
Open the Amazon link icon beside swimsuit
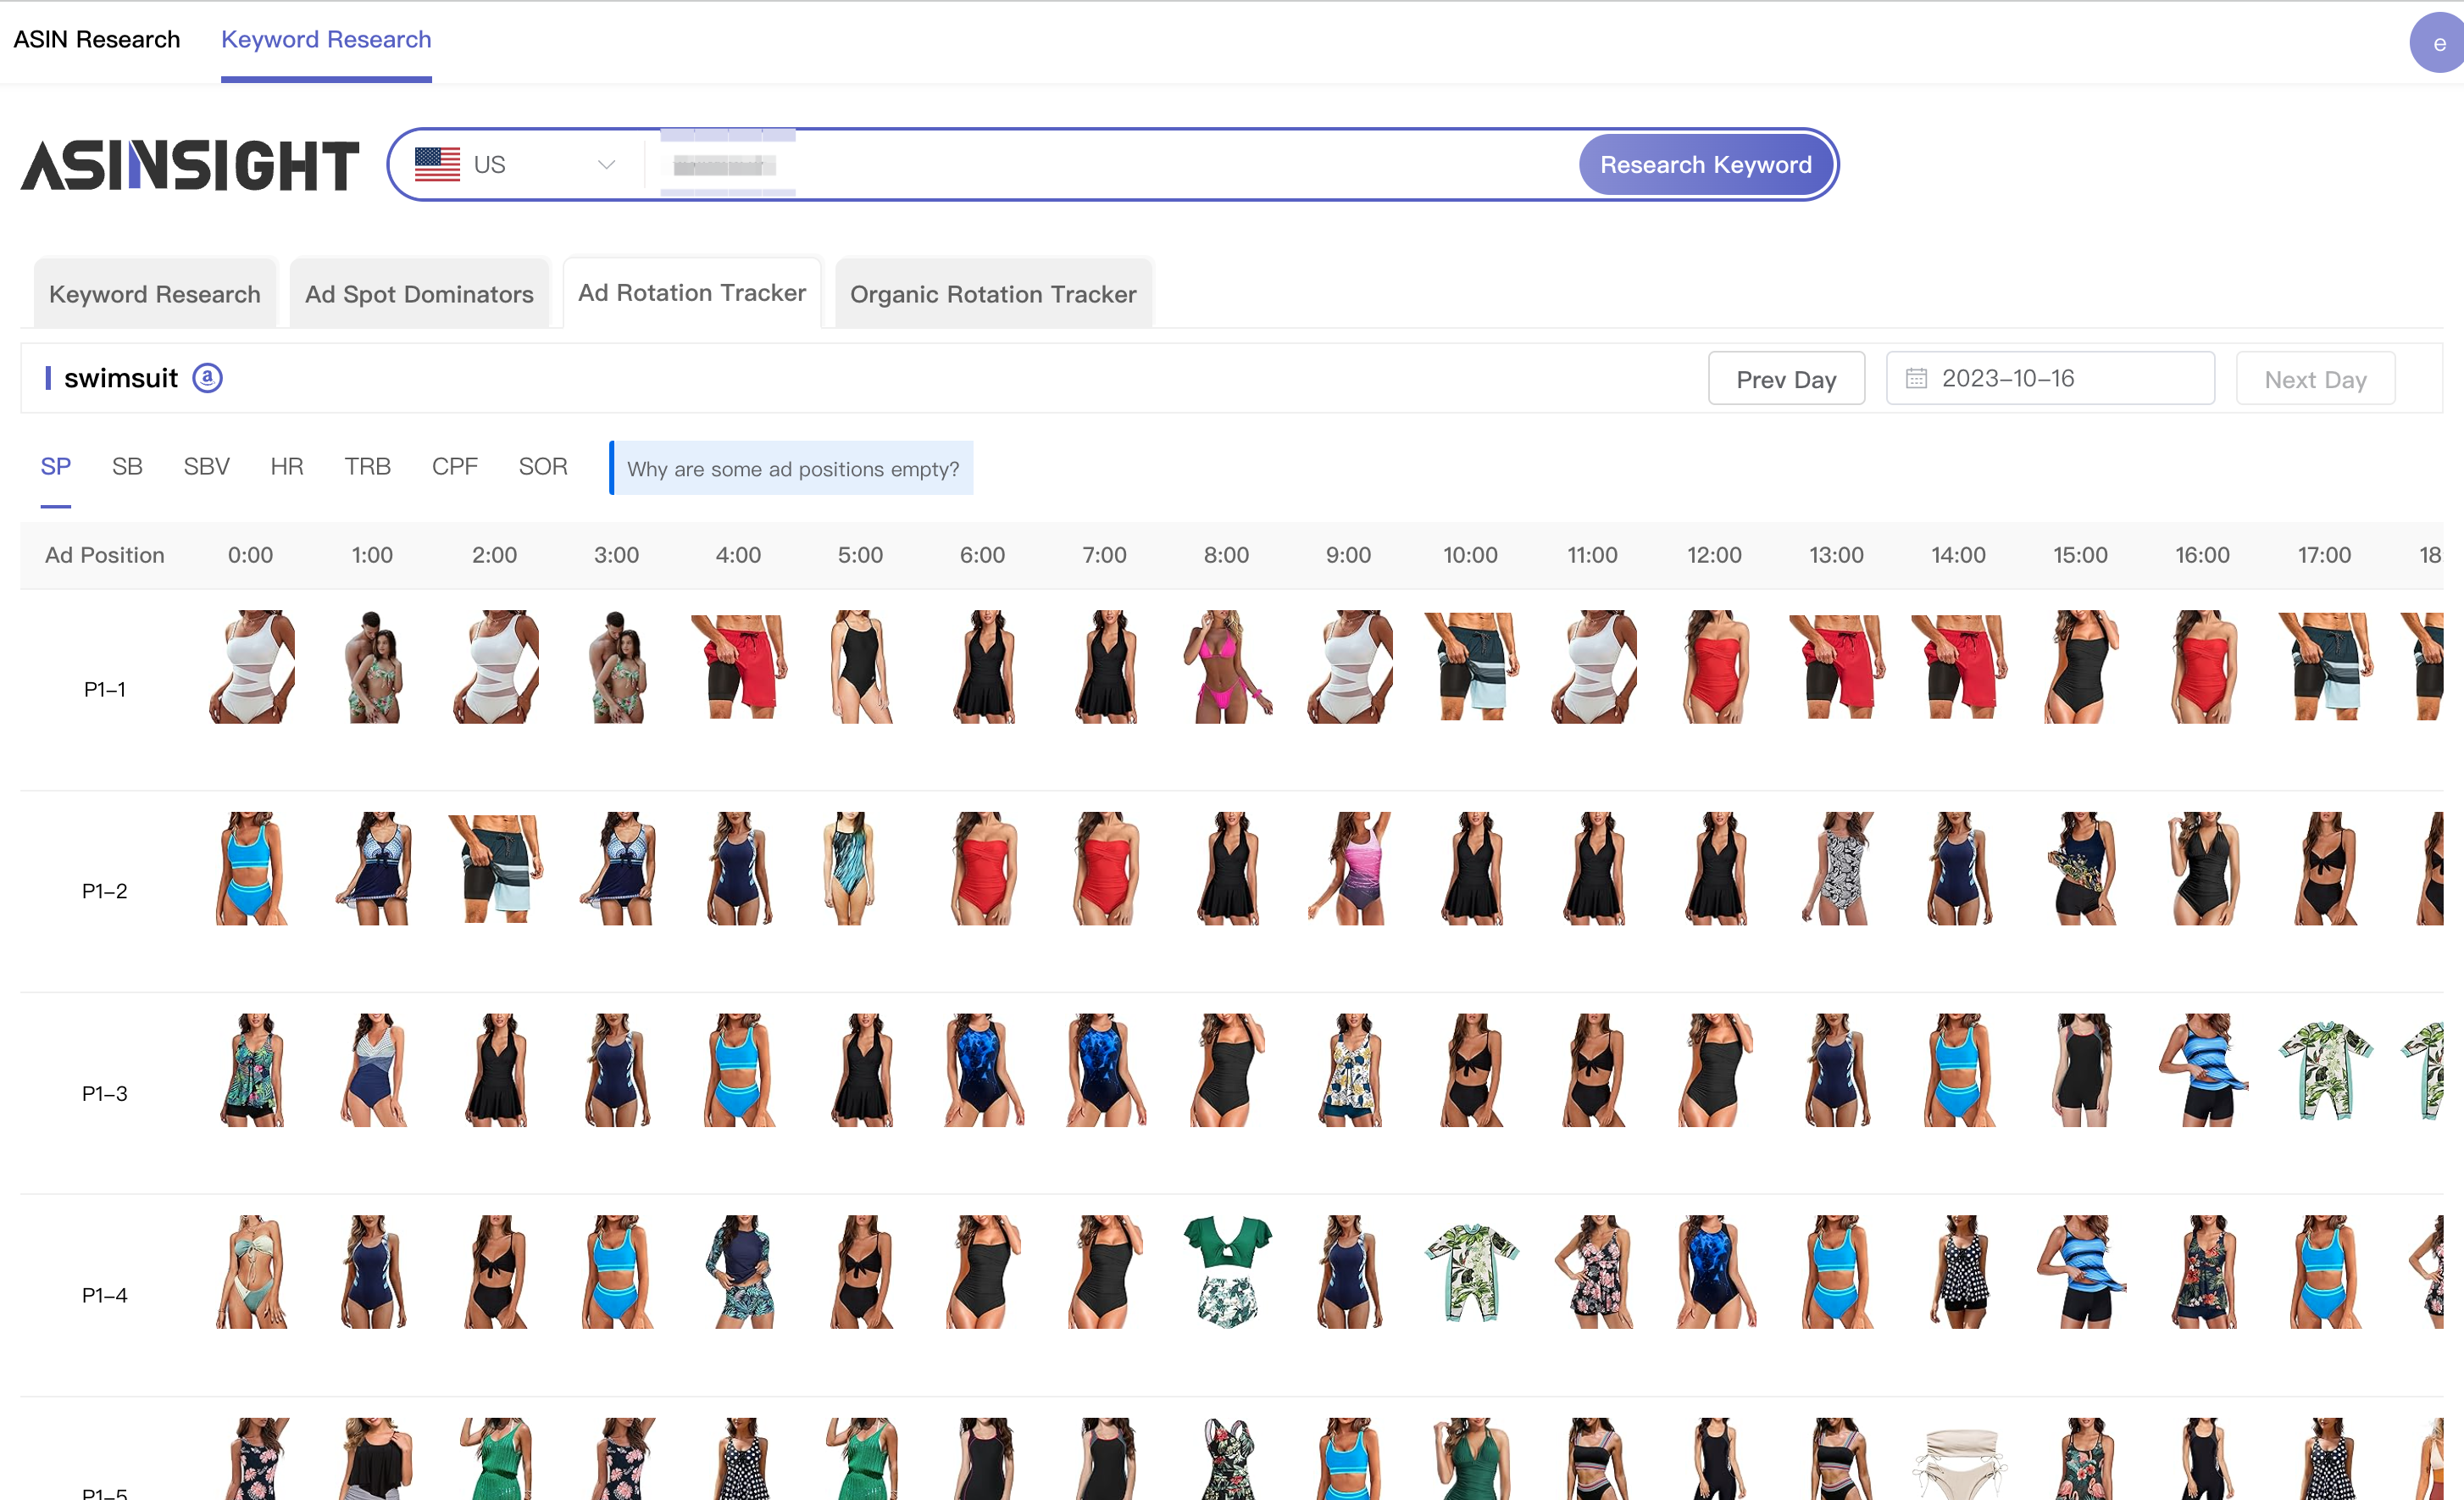point(207,378)
